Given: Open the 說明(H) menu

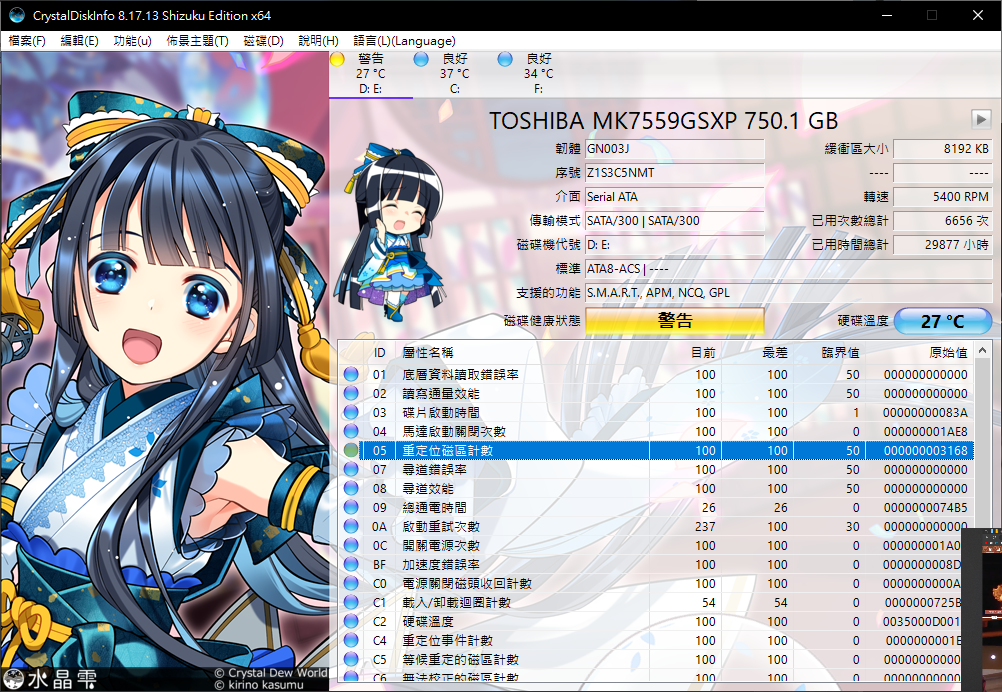Looking at the screenshot, I should [x=318, y=41].
